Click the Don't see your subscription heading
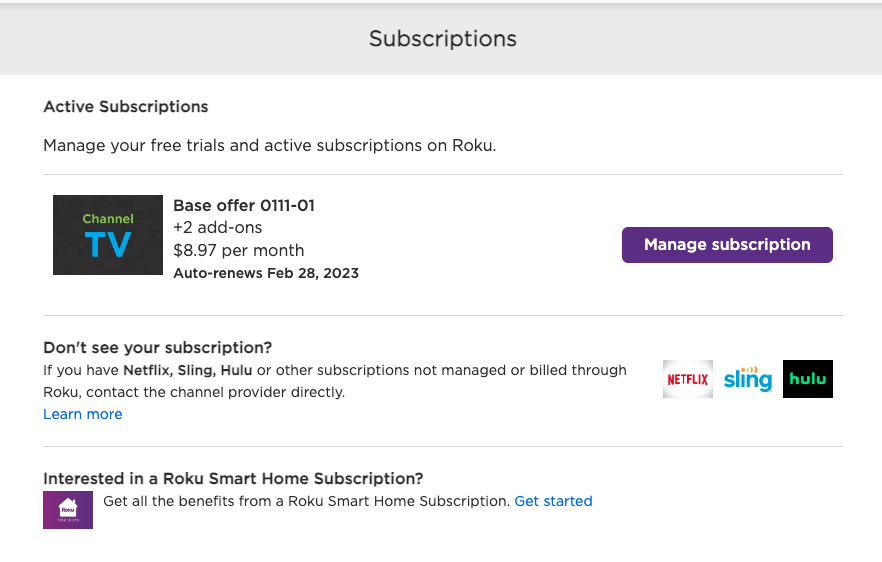882x562 pixels. (158, 348)
